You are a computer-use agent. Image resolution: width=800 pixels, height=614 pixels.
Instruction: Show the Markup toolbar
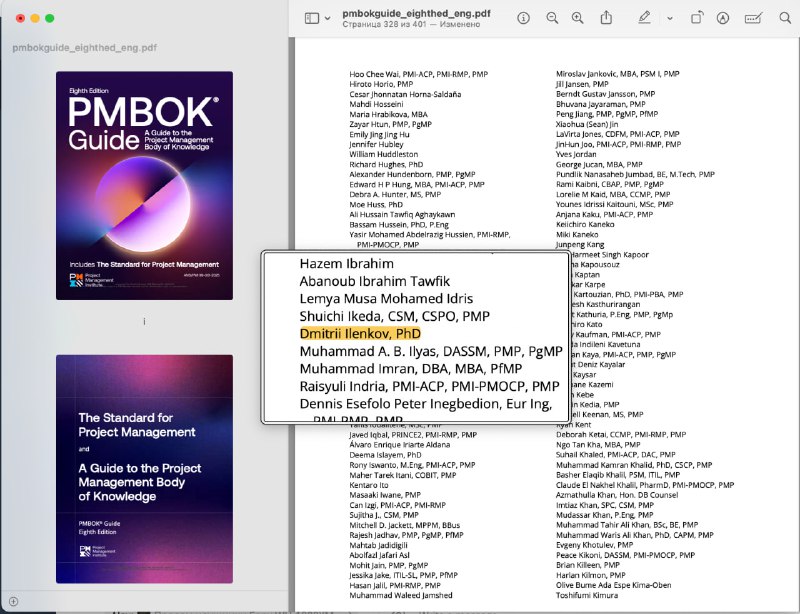tap(724, 18)
